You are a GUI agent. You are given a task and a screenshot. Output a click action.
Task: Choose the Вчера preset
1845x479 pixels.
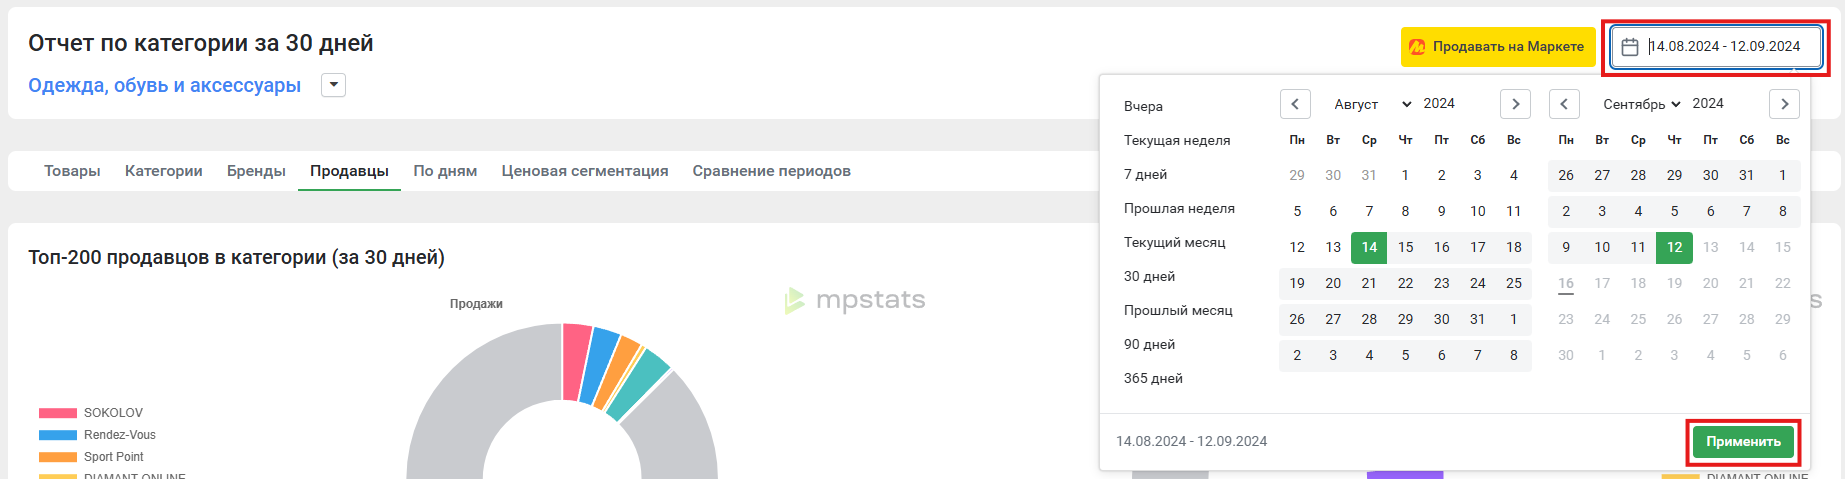coord(1143,106)
